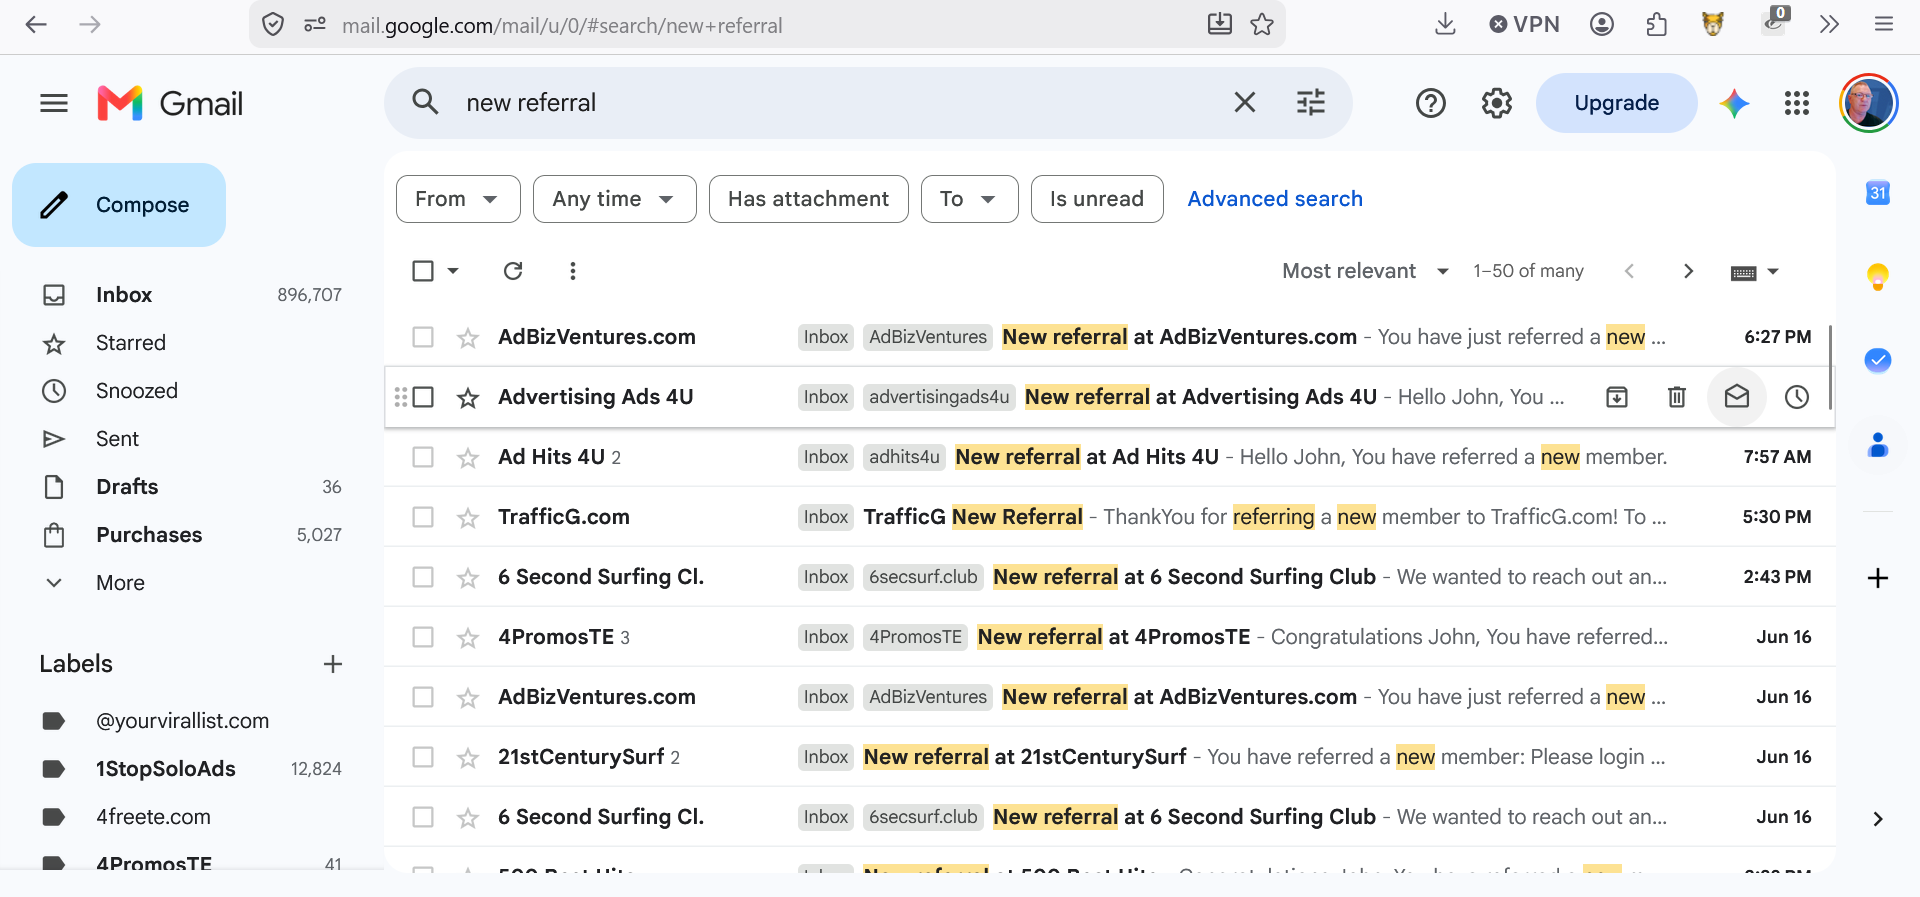Screen dimensions: 1920x897
Task: Open Google Calendar side panel icon
Action: click(x=1878, y=193)
